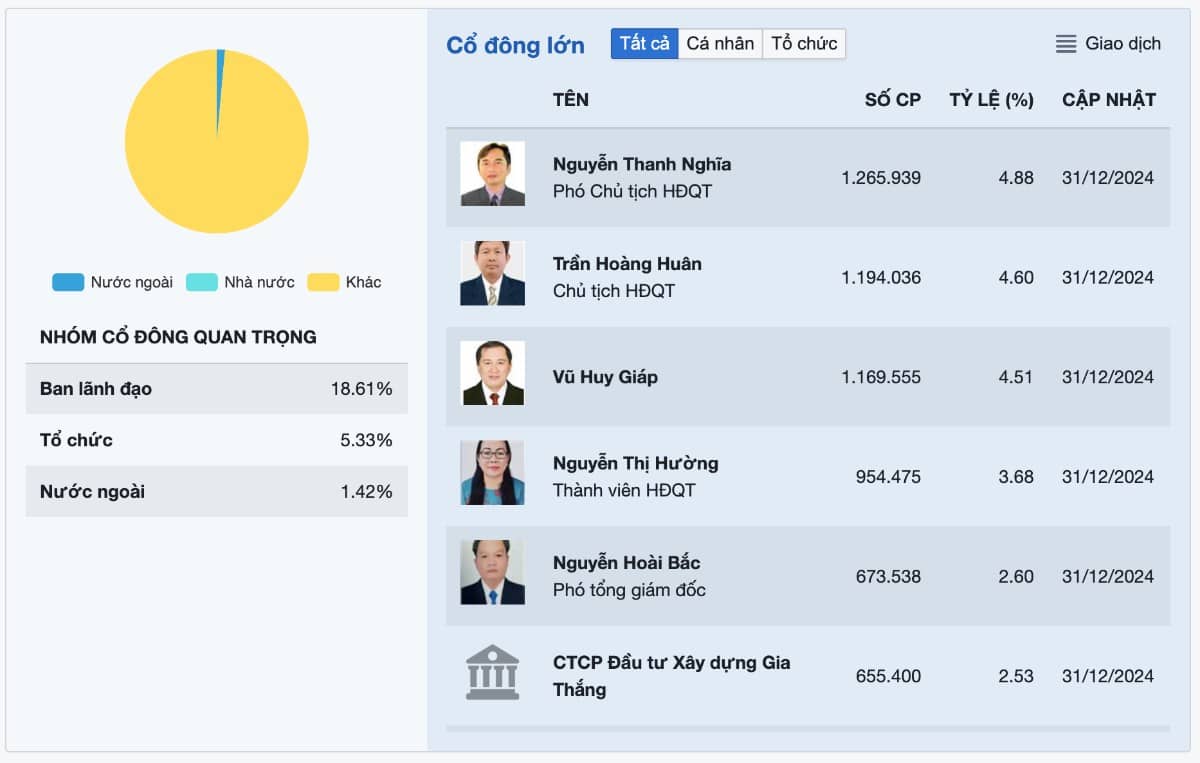The image size is (1200, 763).
Task: Click Trần Hoàng Huân's portrait image
Action: point(492,273)
